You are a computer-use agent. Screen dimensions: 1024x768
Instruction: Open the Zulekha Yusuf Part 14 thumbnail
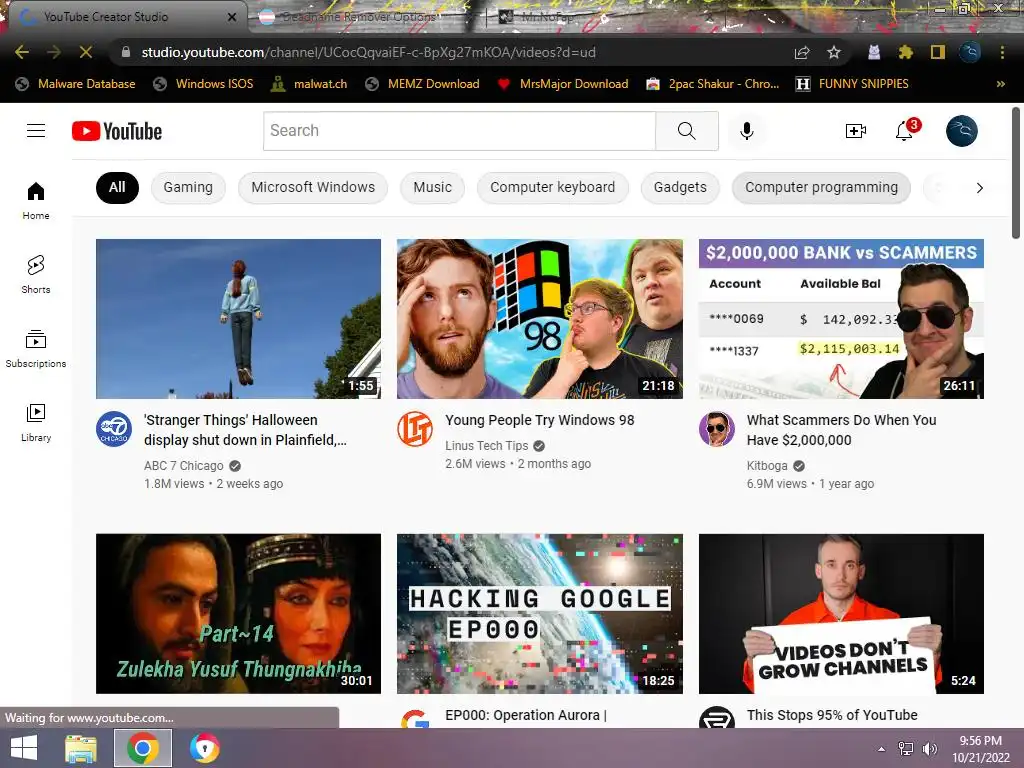238,614
